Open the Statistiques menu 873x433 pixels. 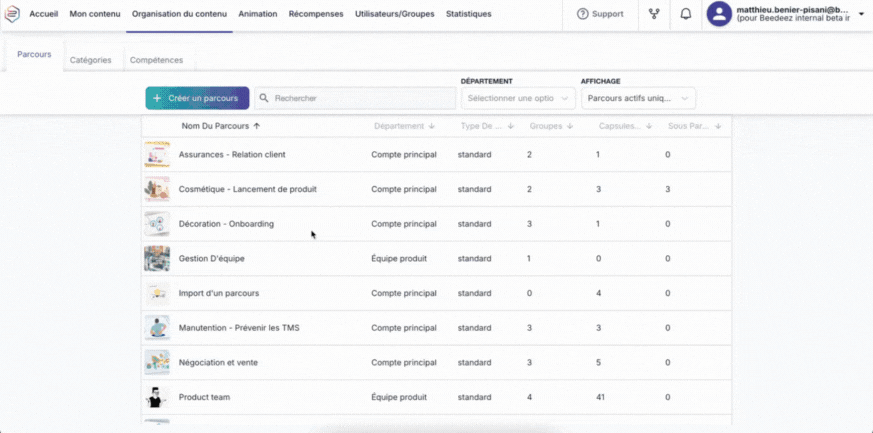pos(468,14)
